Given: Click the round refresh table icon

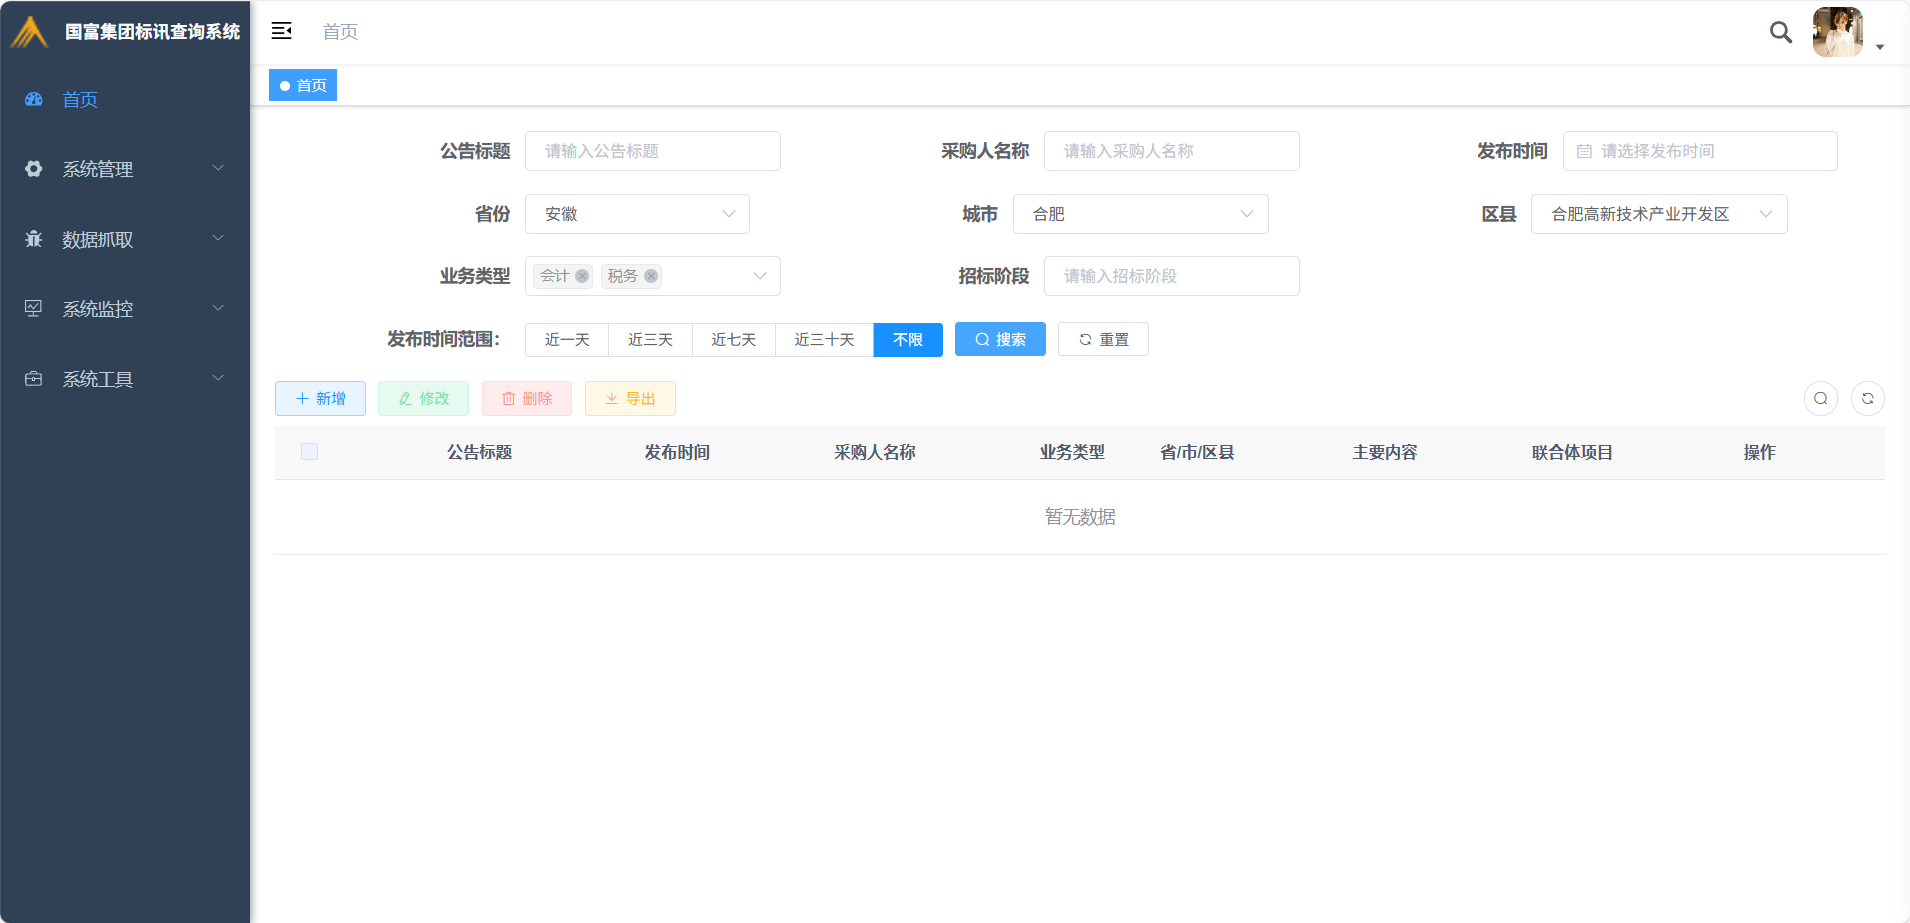Looking at the screenshot, I should [x=1867, y=398].
